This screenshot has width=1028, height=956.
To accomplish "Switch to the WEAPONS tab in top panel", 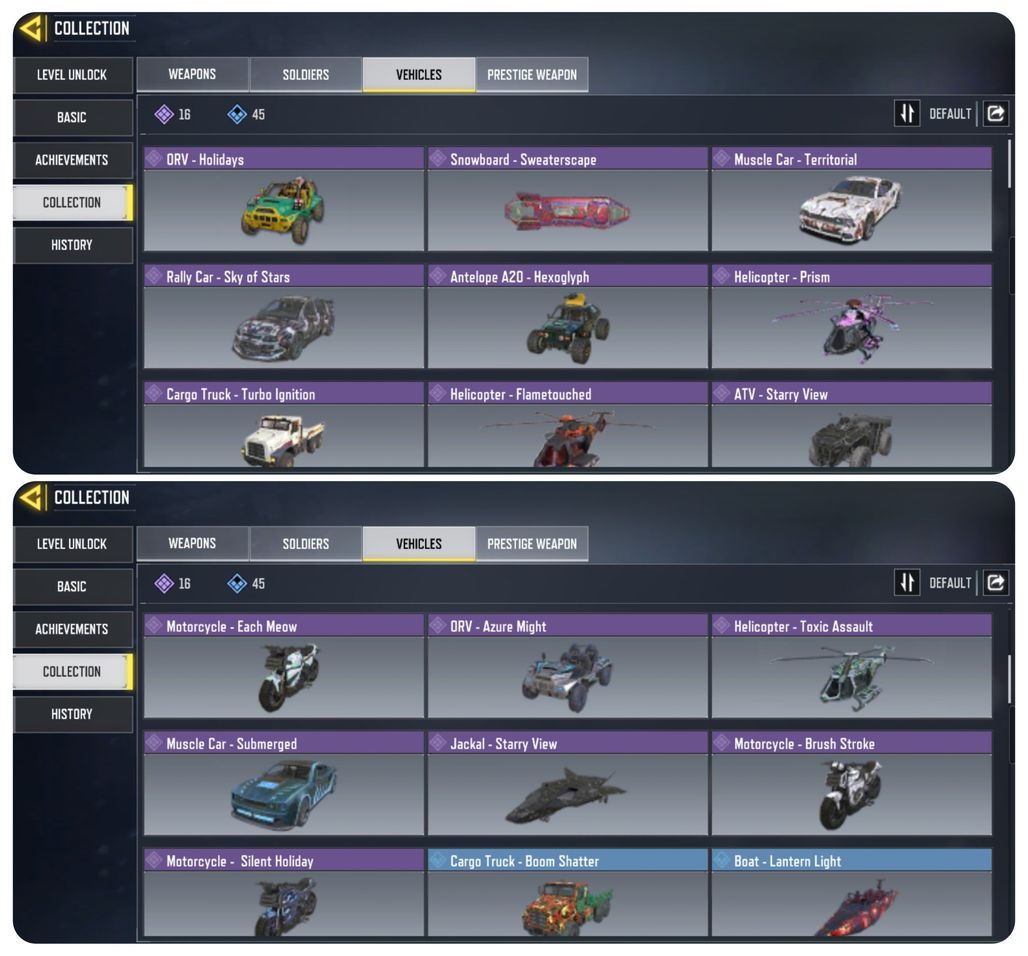I will [x=192, y=74].
